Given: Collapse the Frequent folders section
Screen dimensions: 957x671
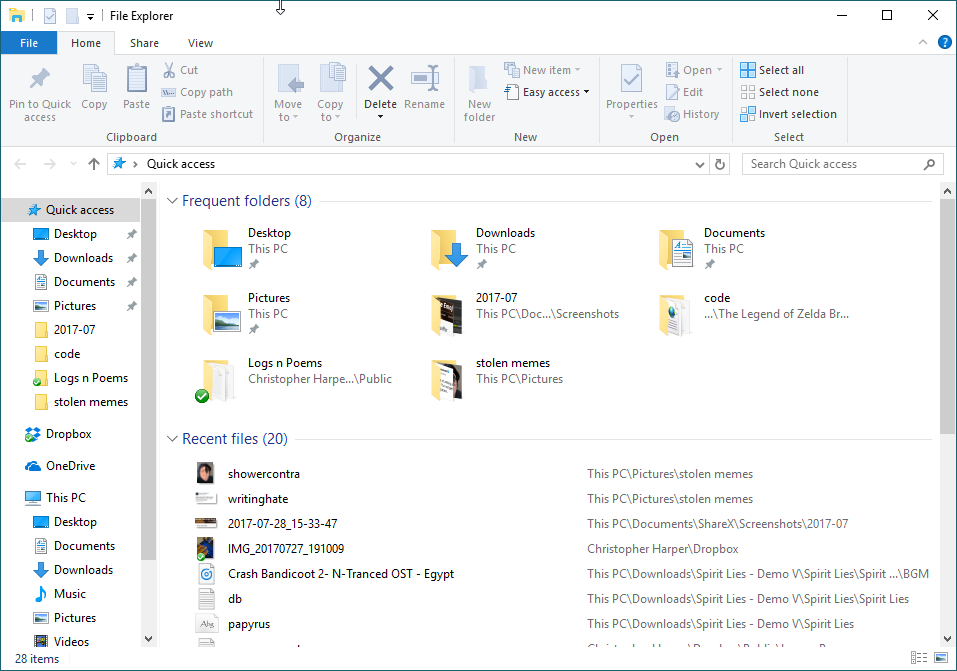Looking at the screenshot, I should click(172, 201).
